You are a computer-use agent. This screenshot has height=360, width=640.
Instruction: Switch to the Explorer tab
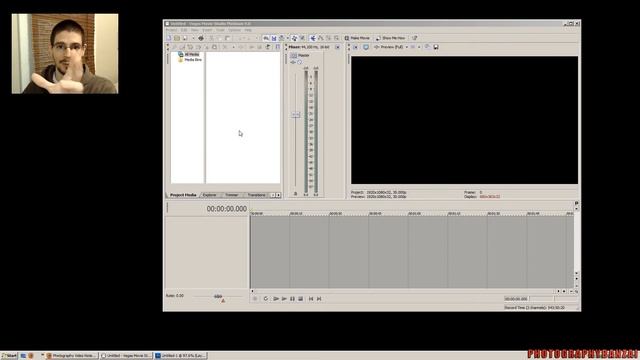tap(209, 195)
